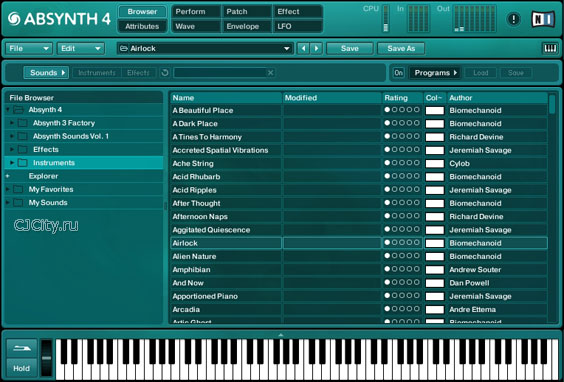Open the Attributes view

pyautogui.click(x=142, y=26)
